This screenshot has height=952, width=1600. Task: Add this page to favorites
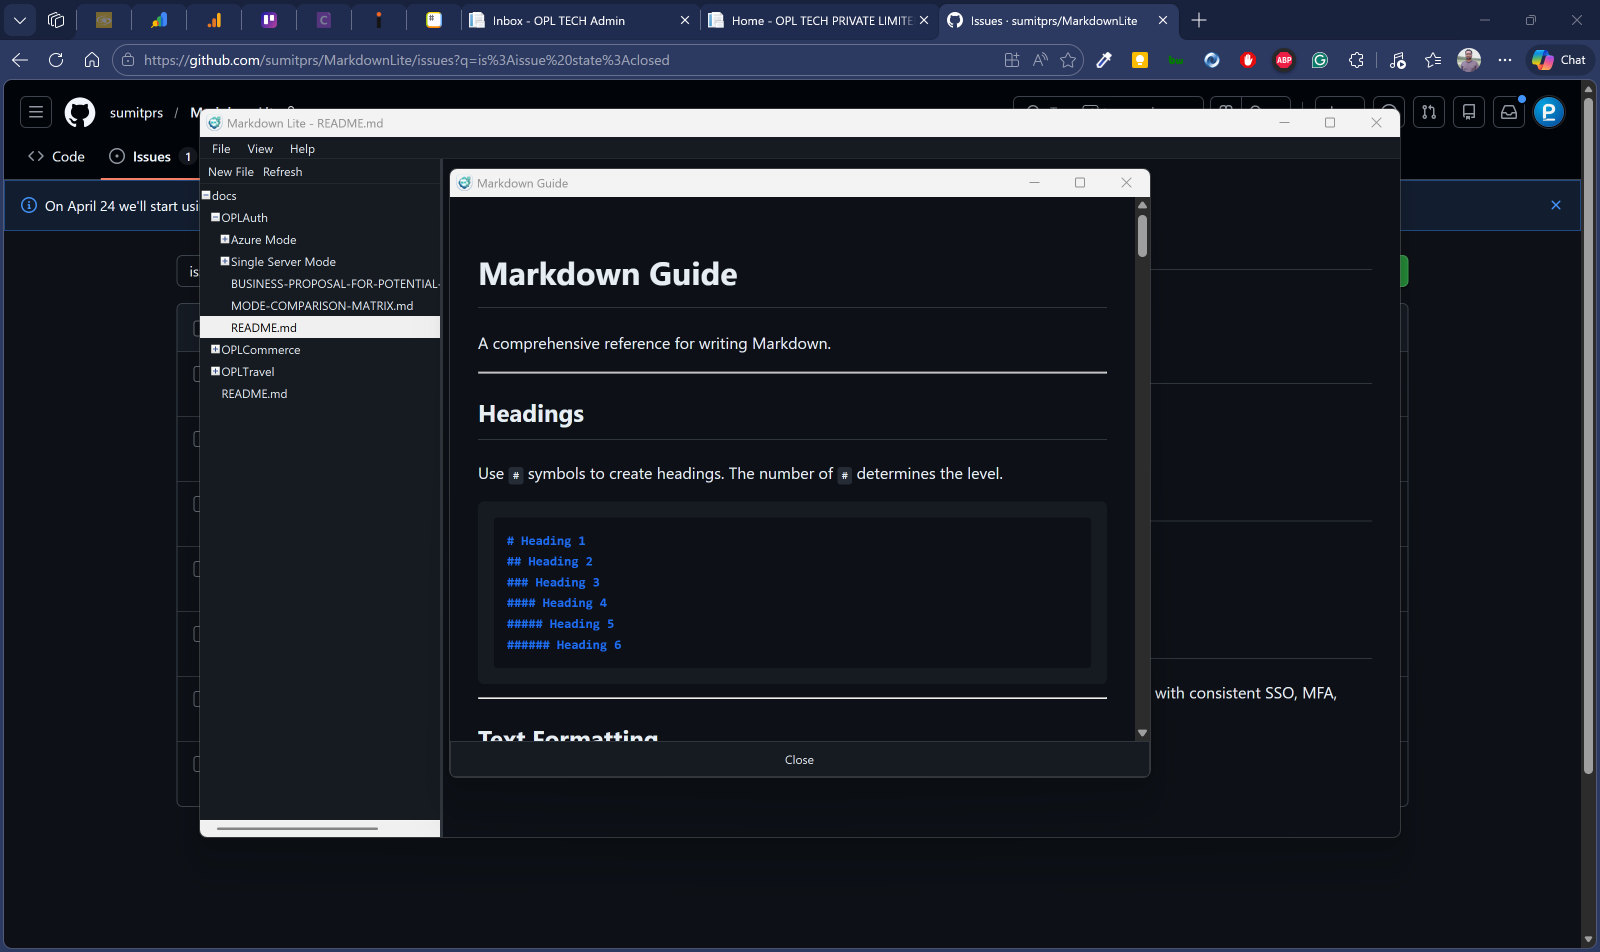[1069, 60]
